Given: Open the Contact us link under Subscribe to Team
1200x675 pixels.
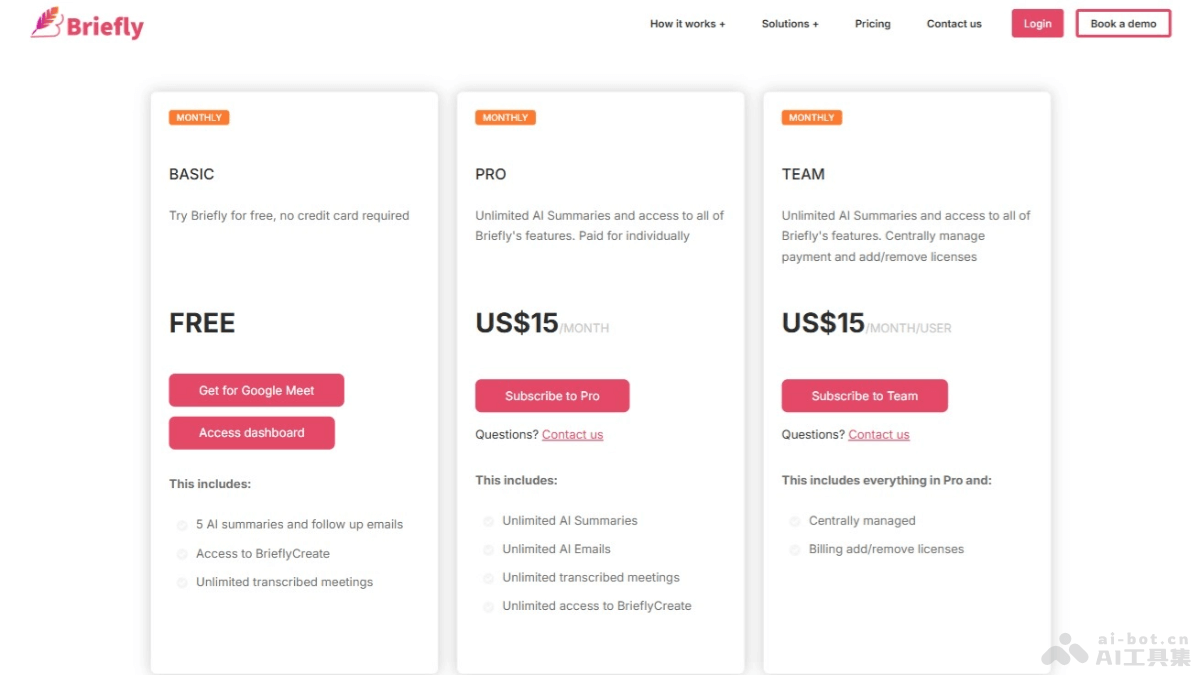Looking at the screenshot, I should (x=878, y=434).
